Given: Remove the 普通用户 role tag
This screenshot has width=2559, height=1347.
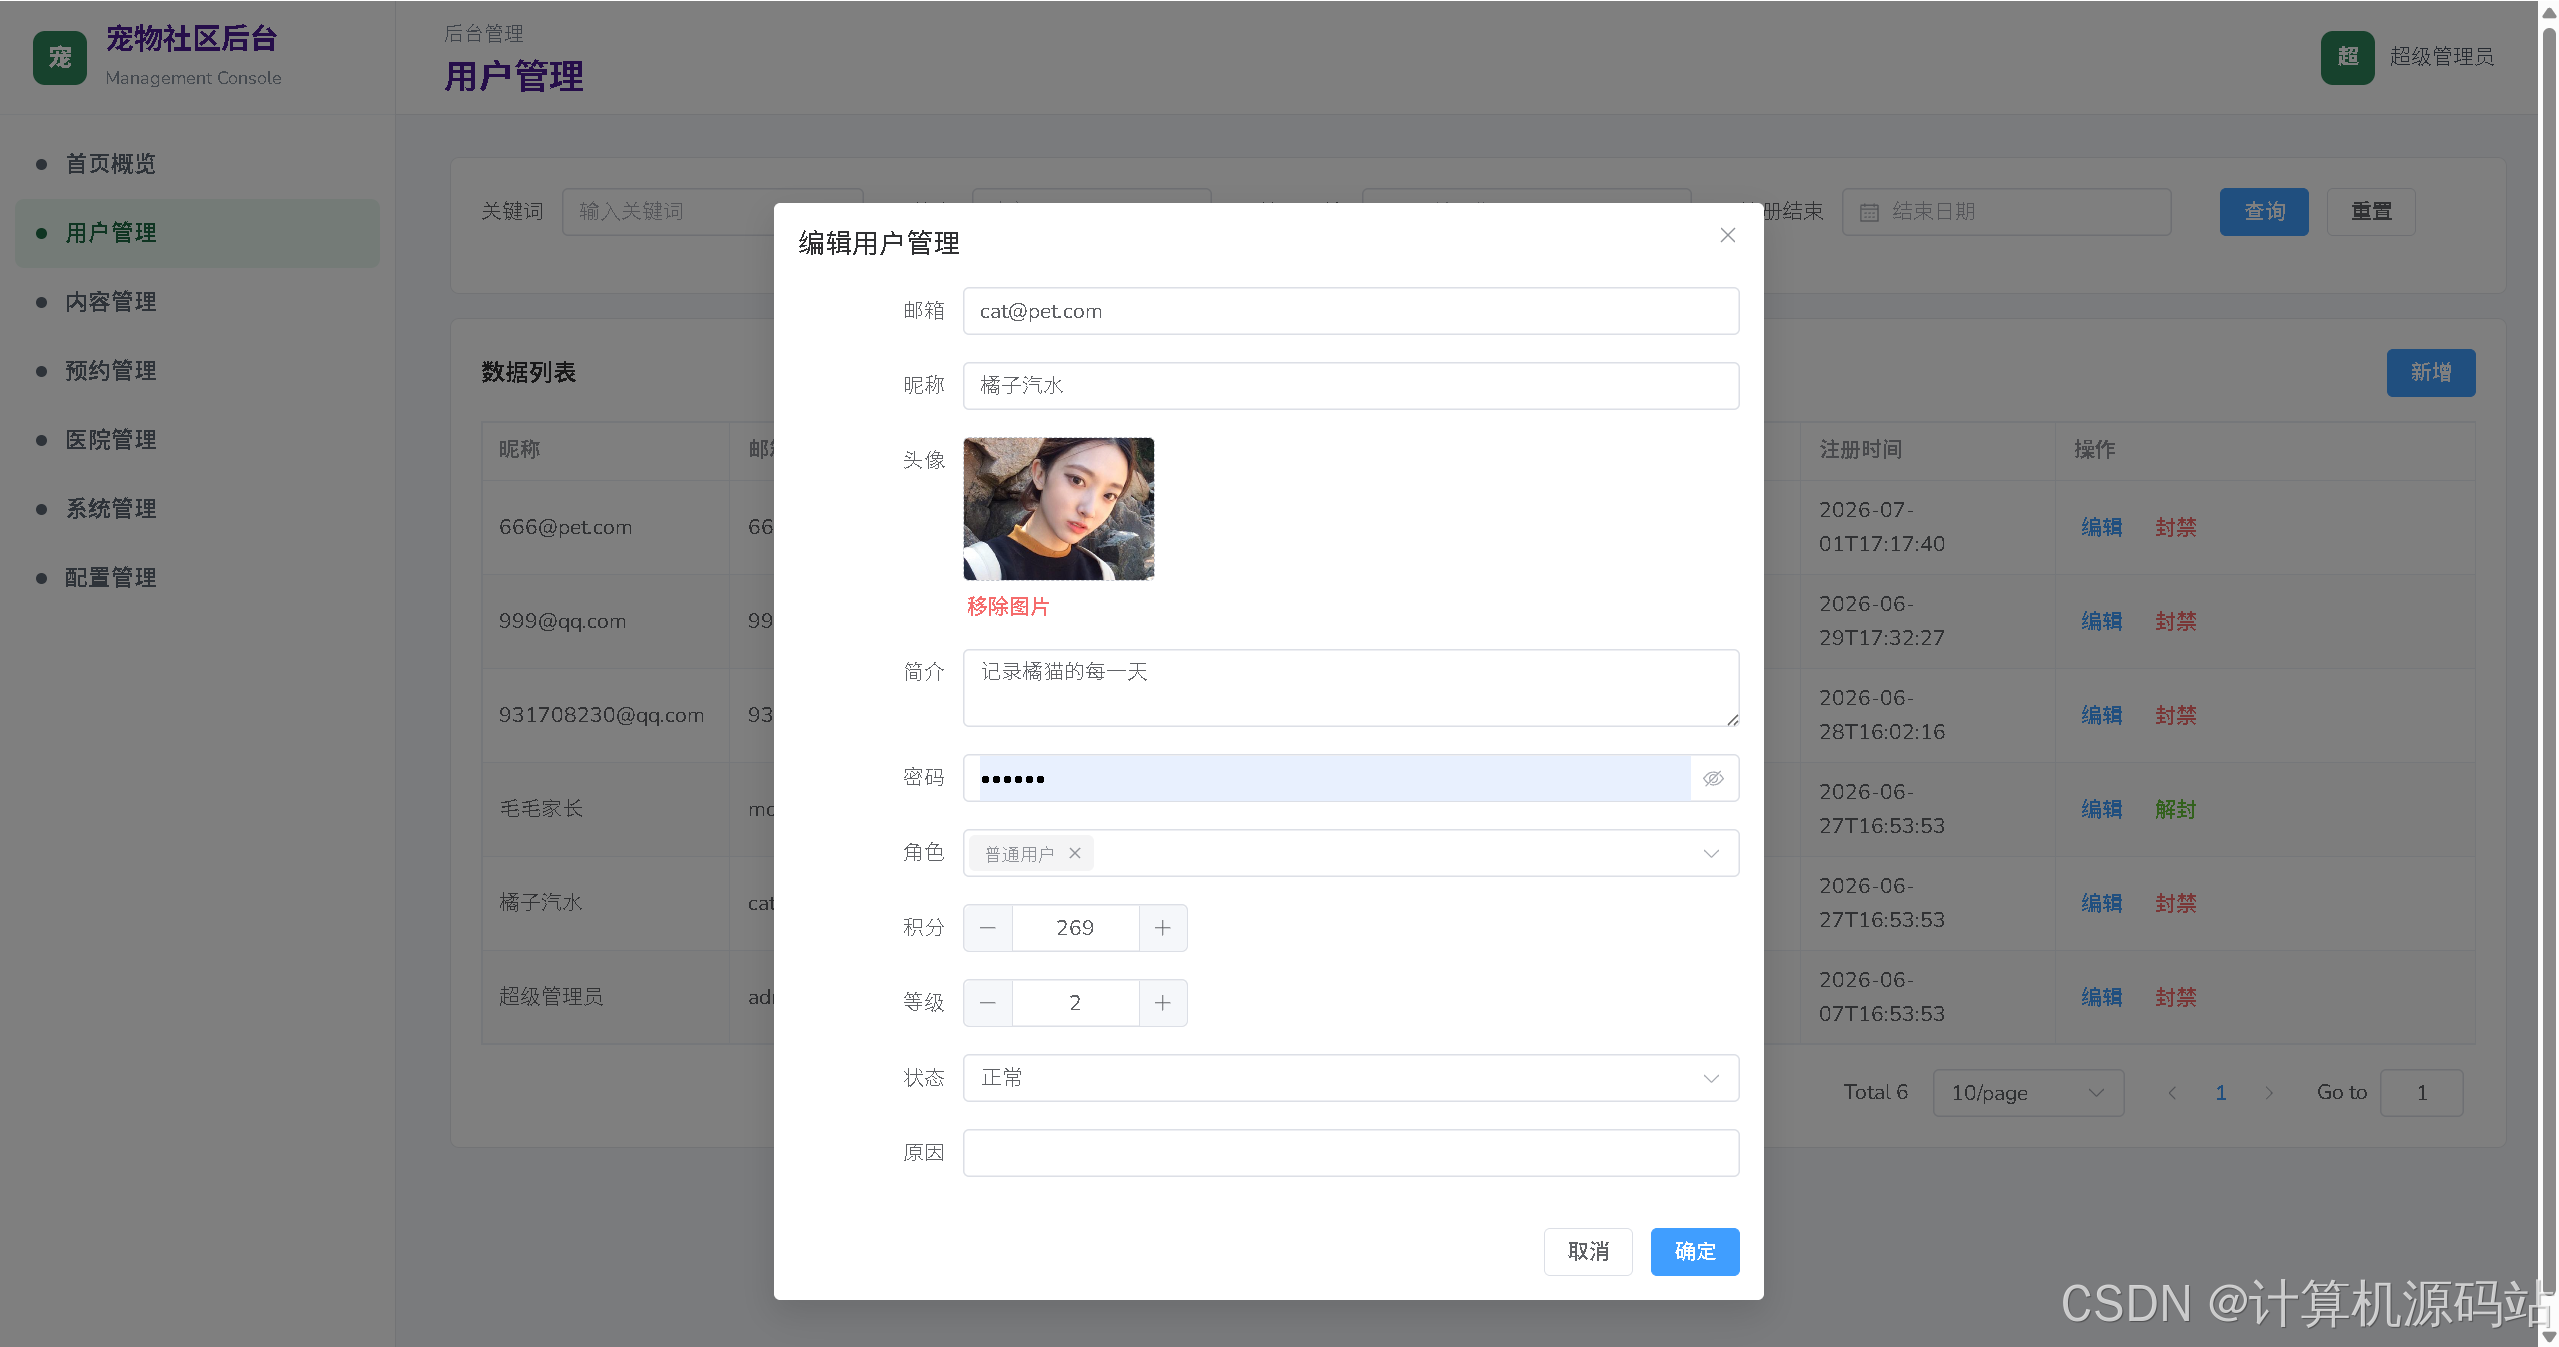Looking at the screenshot, I should pos(1075,853).
